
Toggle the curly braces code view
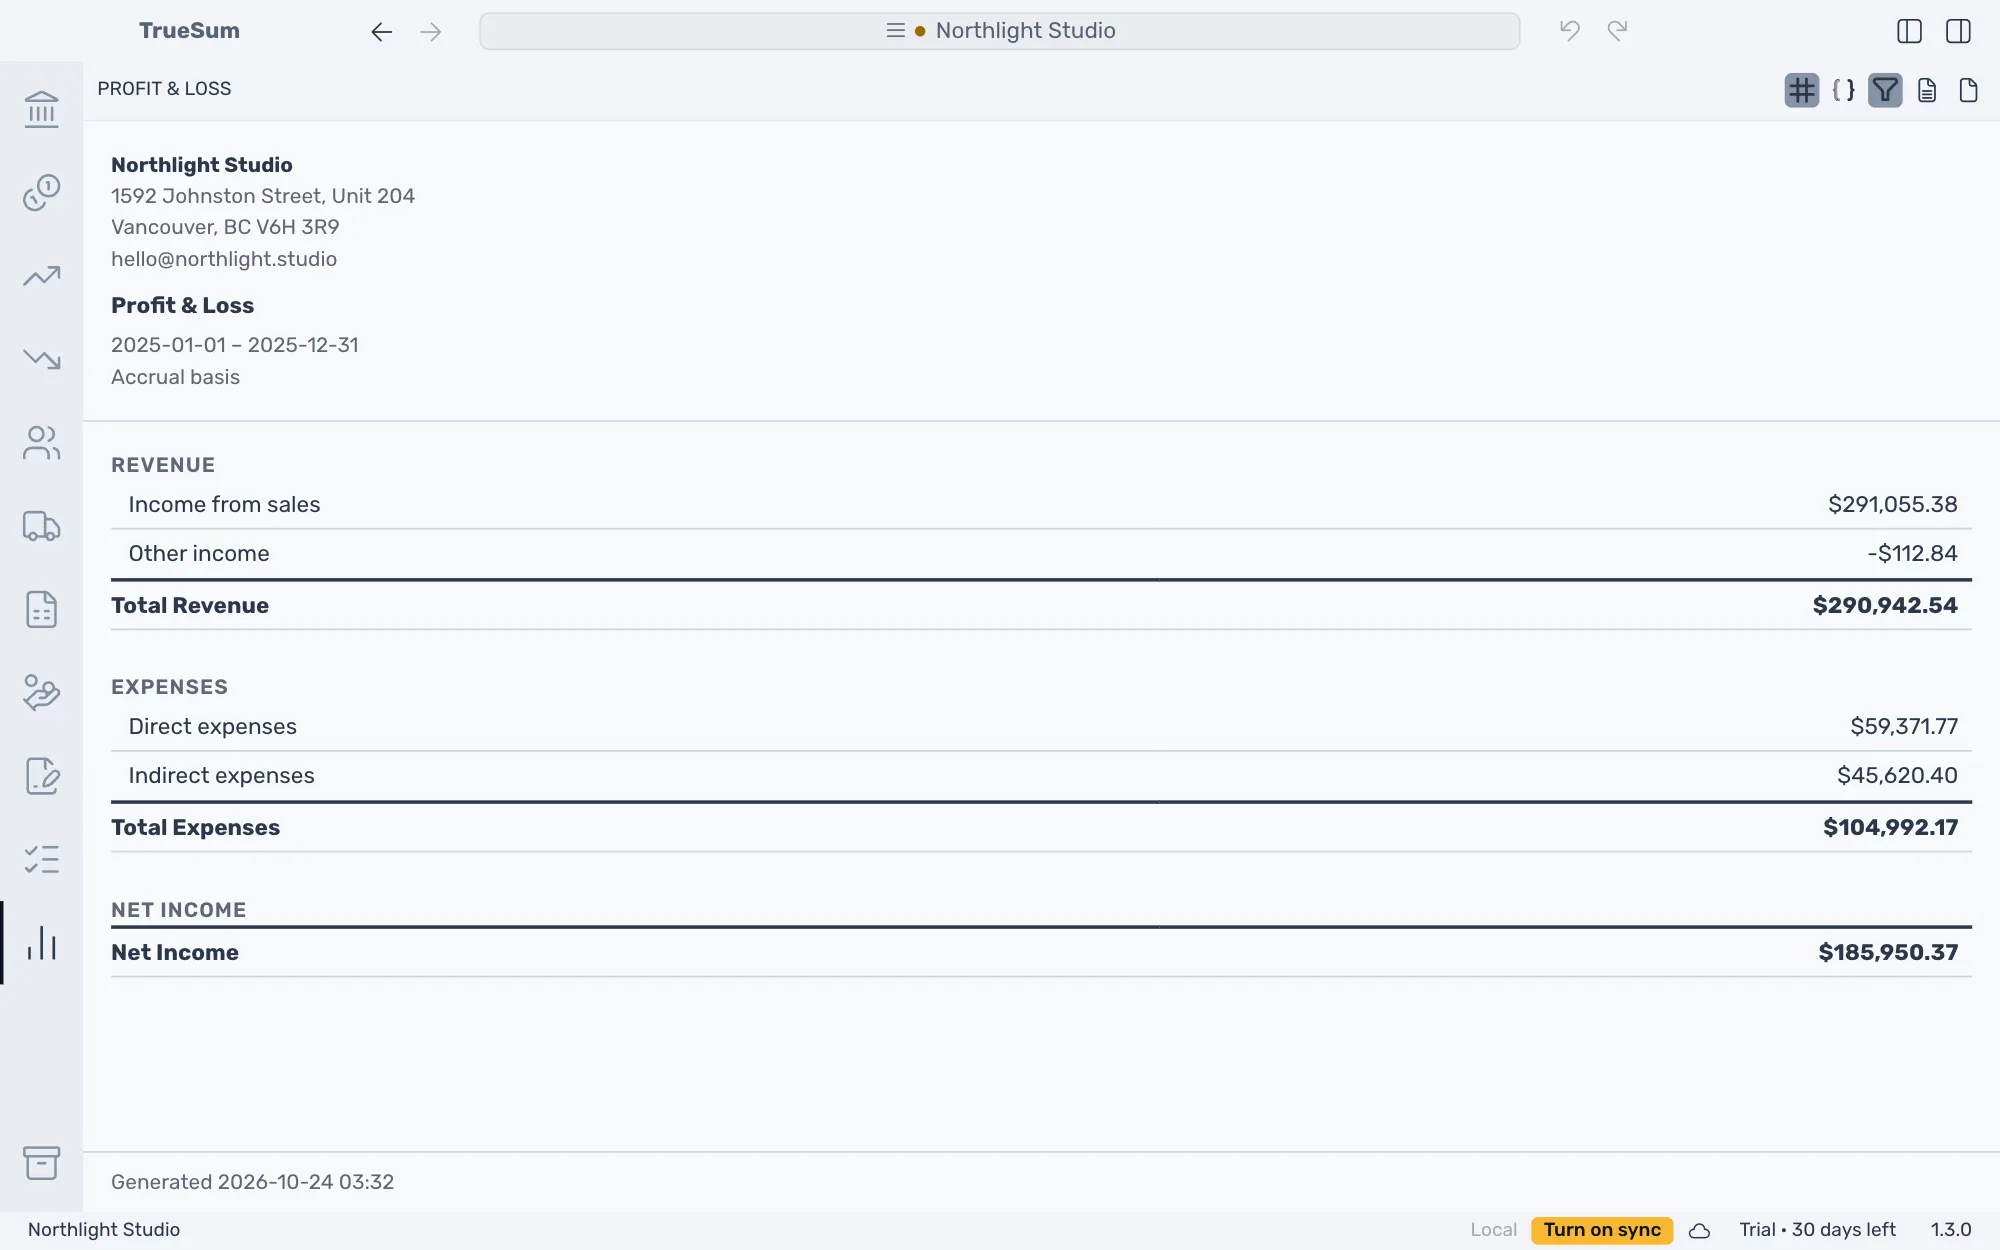(x=1844, y=91)
